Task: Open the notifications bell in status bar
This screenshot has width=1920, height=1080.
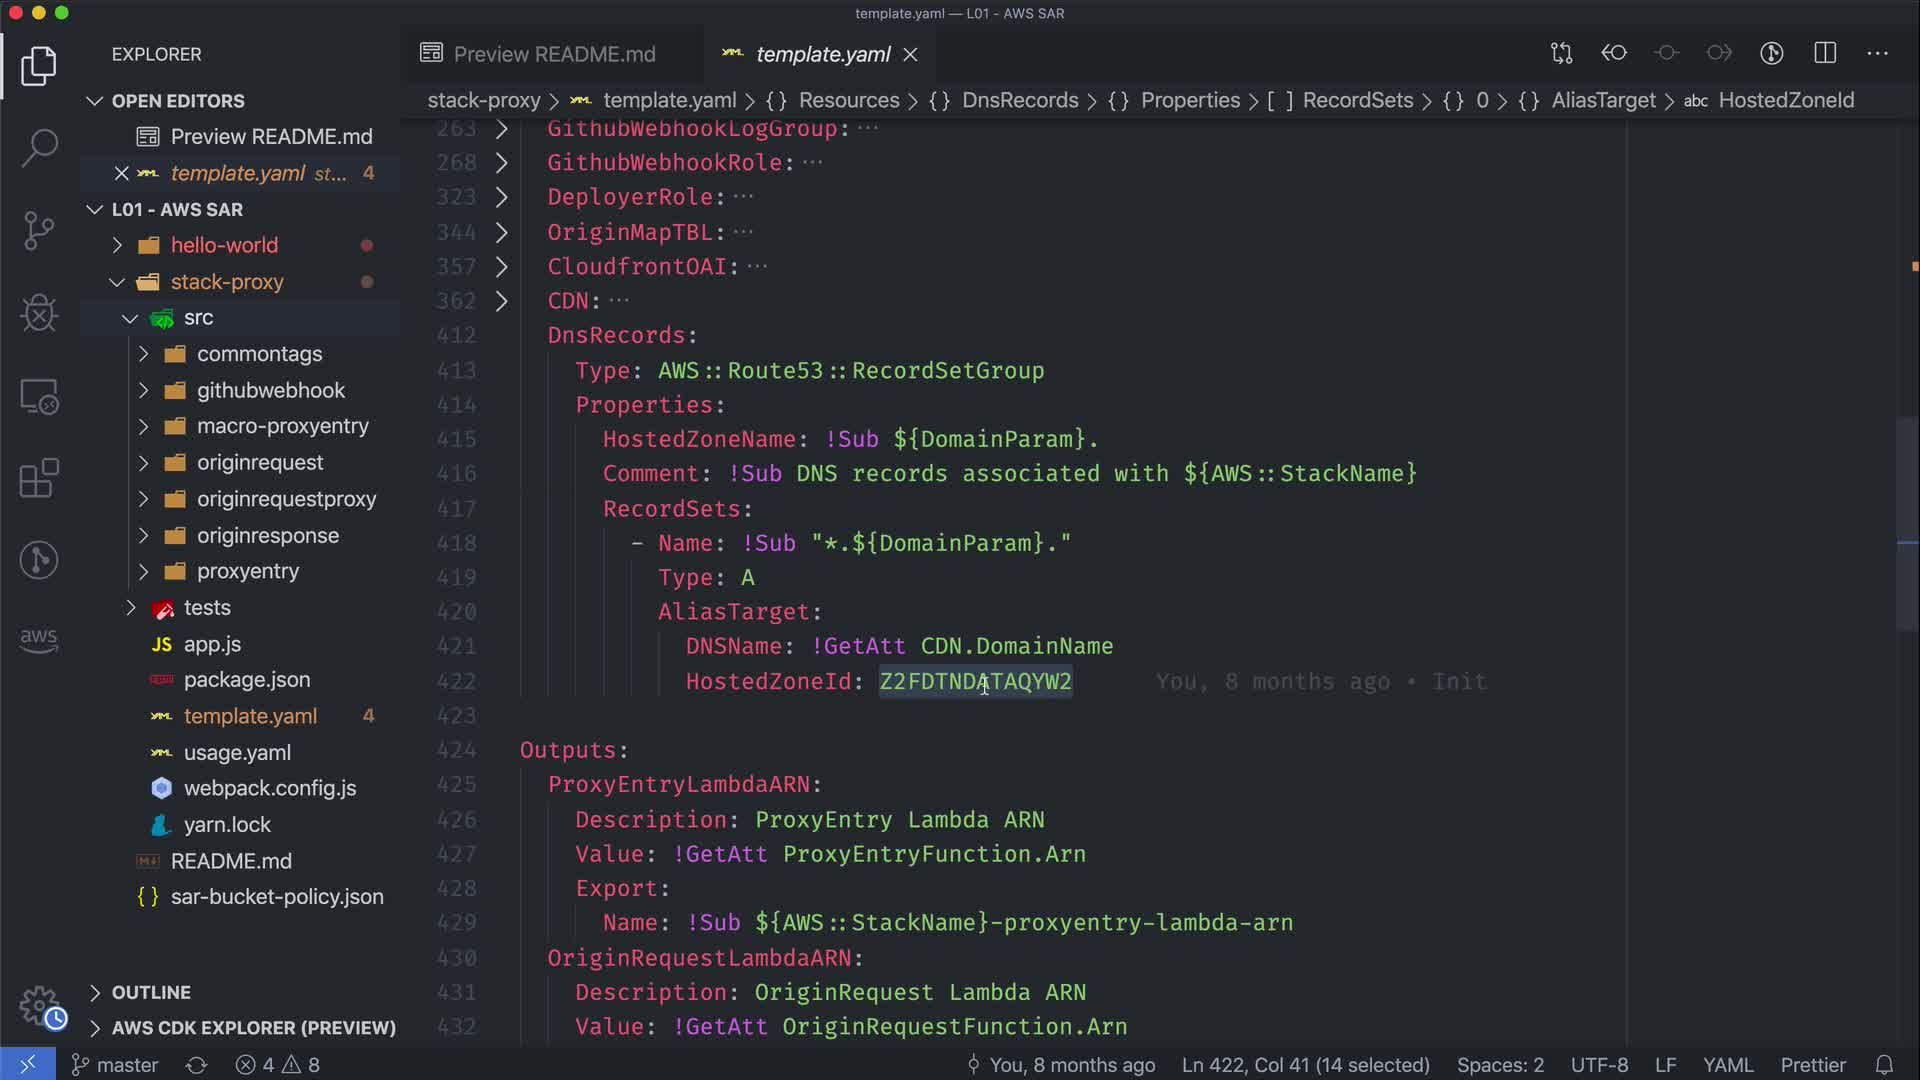Action: [1884, 1065]
